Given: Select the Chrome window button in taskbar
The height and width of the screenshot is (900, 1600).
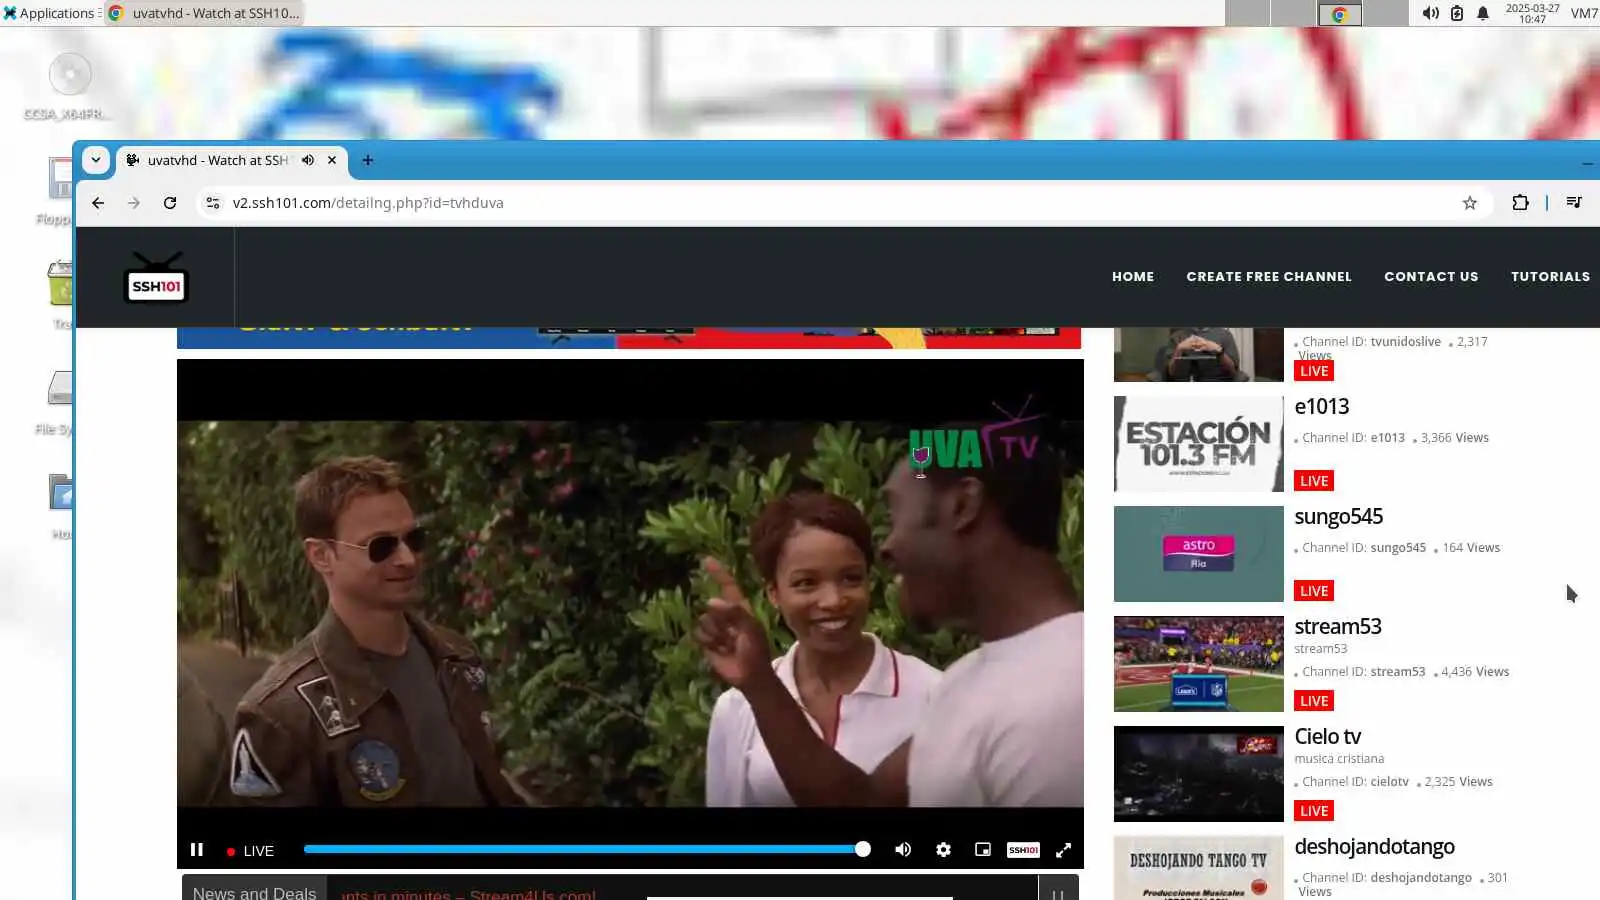Looking at the screenshot, I should [x=204, y=13].
